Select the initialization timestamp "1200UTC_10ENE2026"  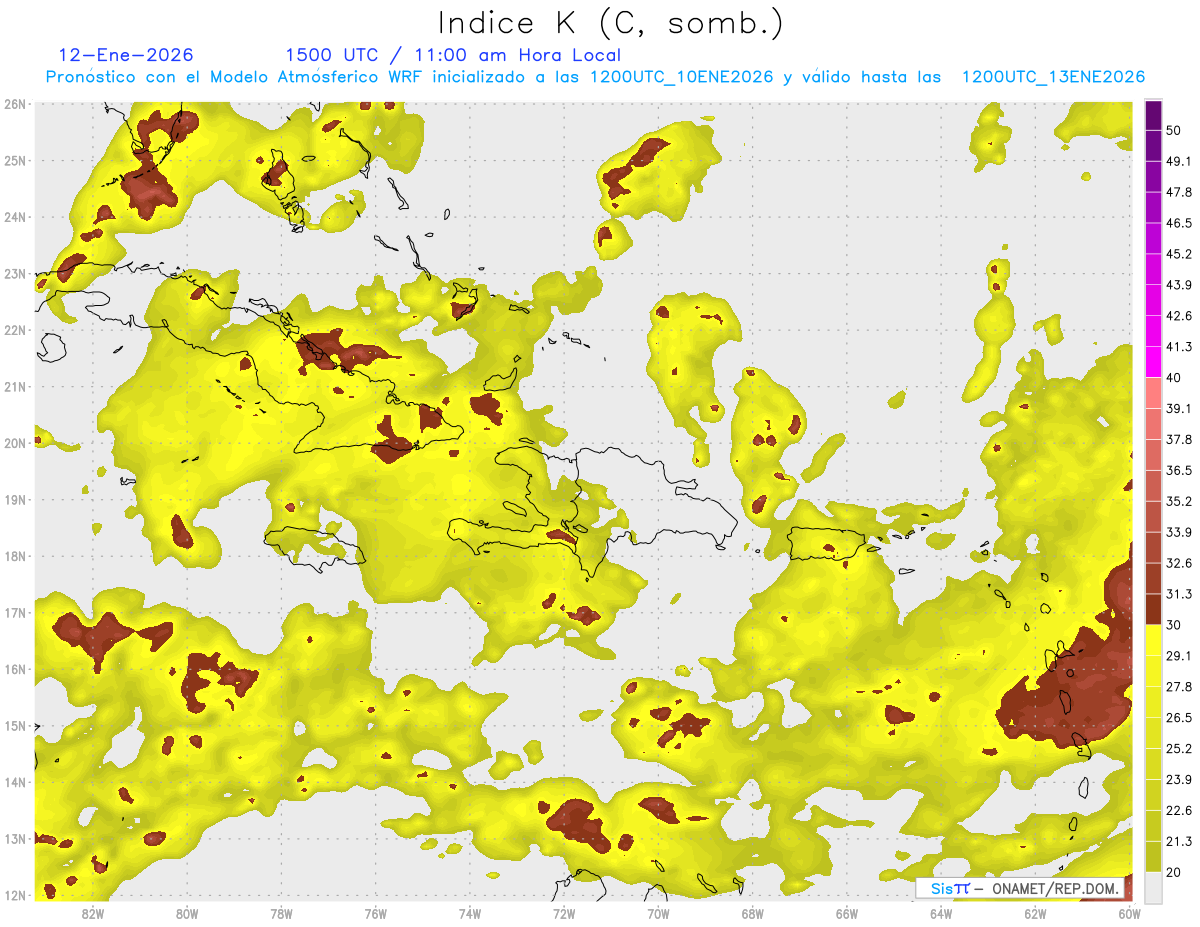tap(682, 77)
